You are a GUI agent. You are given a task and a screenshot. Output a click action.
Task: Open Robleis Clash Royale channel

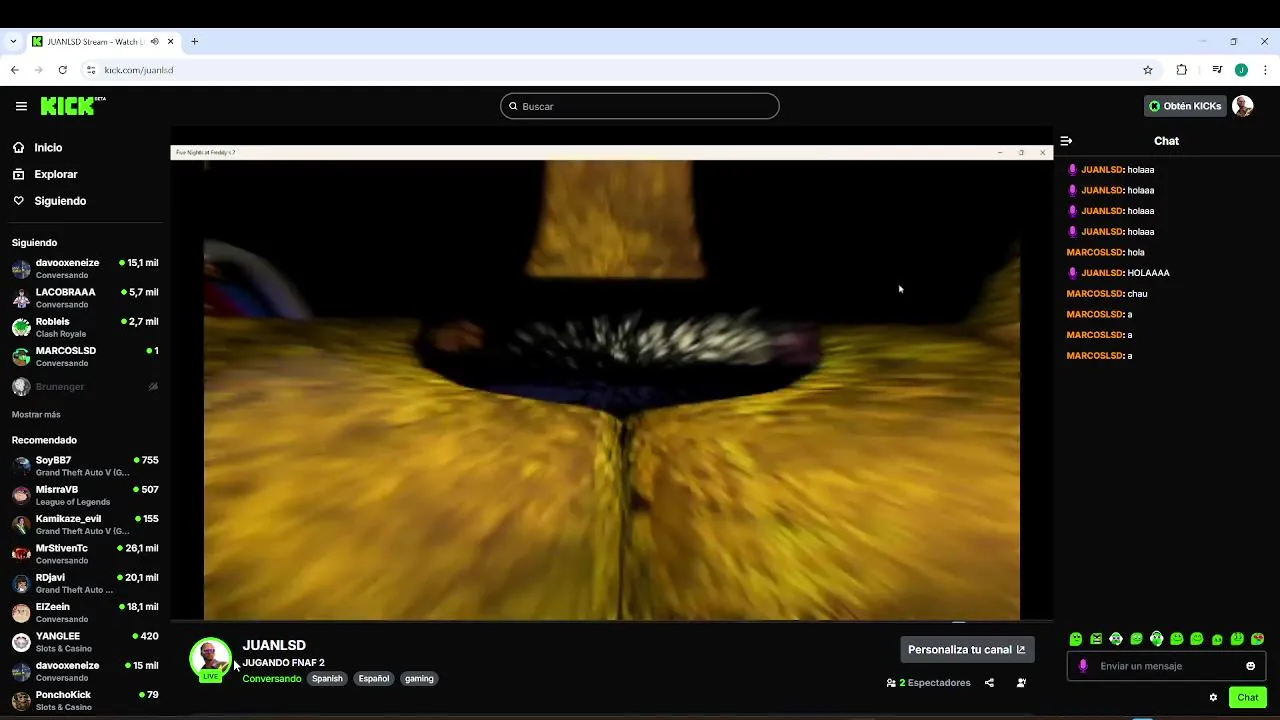coord(85,327)
